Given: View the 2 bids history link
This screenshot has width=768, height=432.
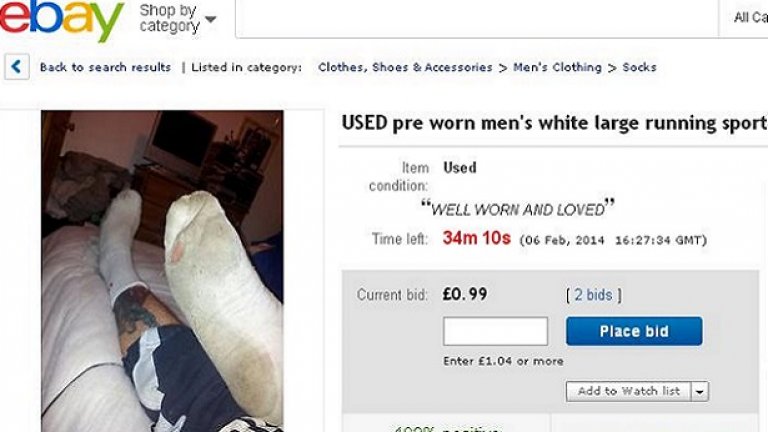Looking at the screenshot, I should 594,295.
